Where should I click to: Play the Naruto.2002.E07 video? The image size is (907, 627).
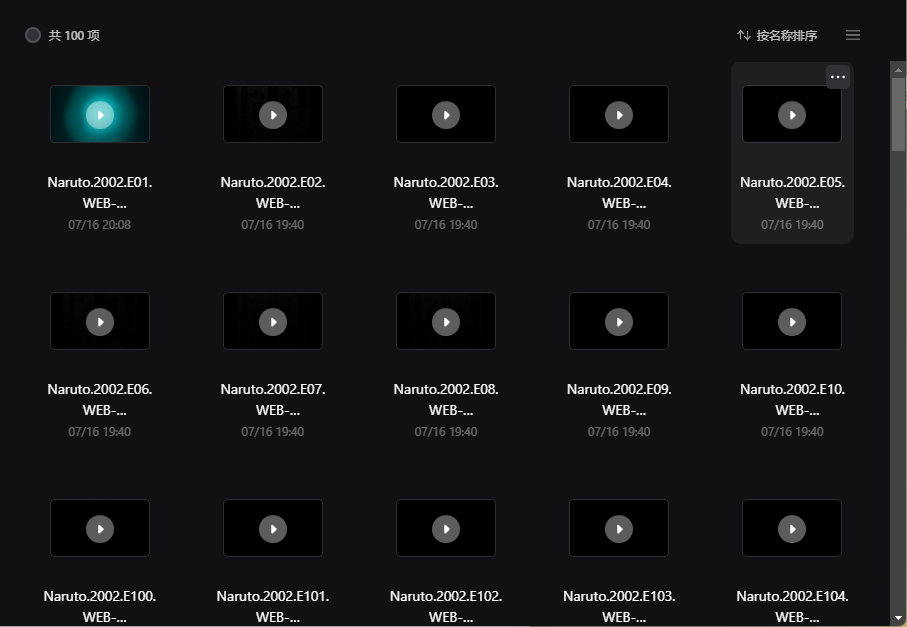pyautogui.click(x=273, y=322)
